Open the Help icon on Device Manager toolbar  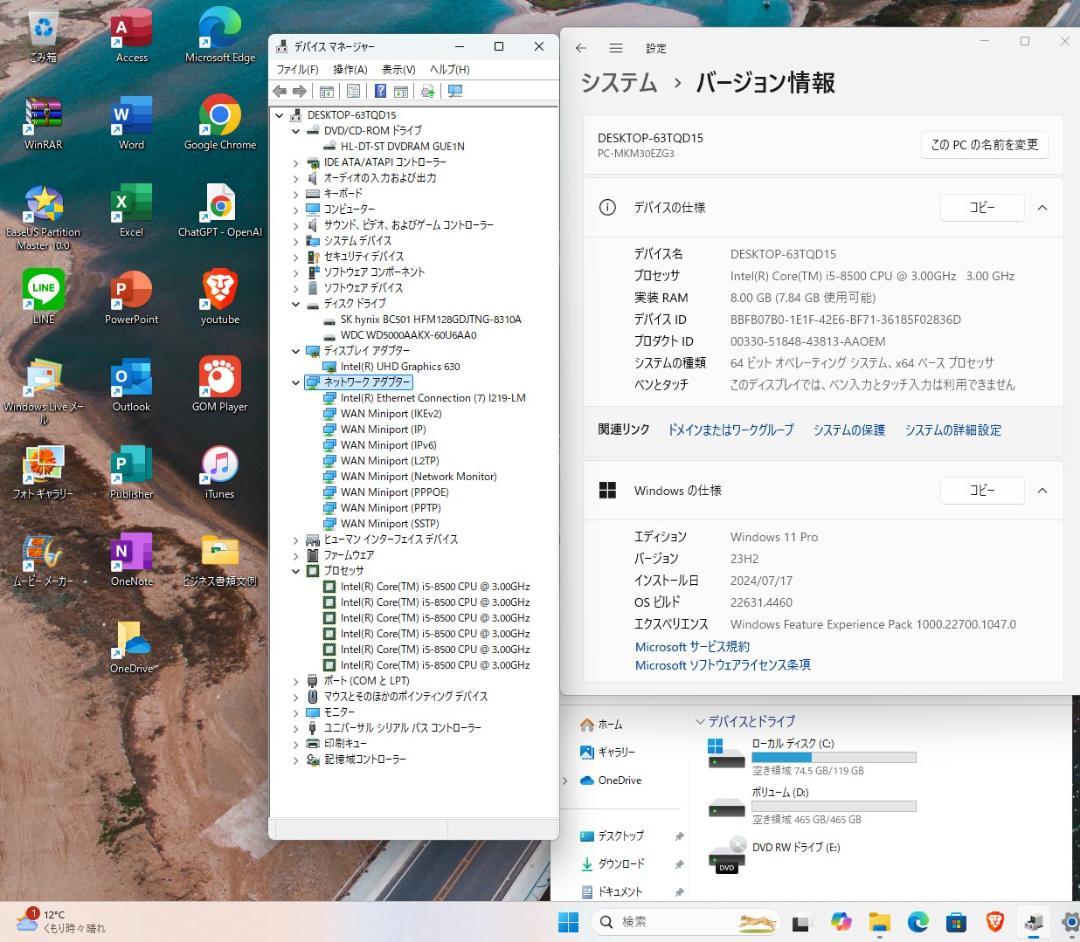pos(381,91)
